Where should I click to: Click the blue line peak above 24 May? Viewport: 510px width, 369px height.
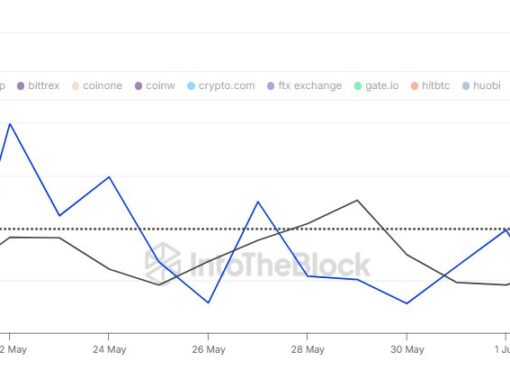pos(109,177)
